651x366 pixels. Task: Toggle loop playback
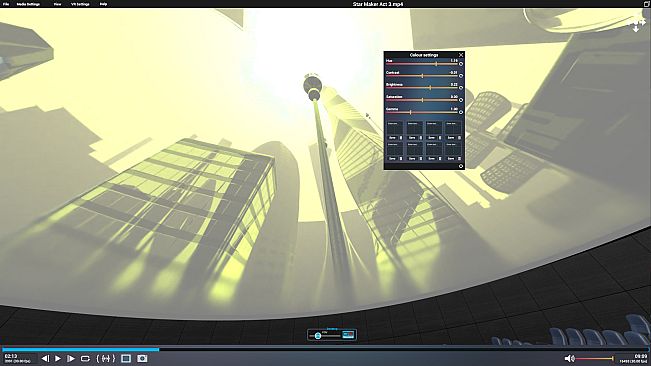[x=85, y=358]
